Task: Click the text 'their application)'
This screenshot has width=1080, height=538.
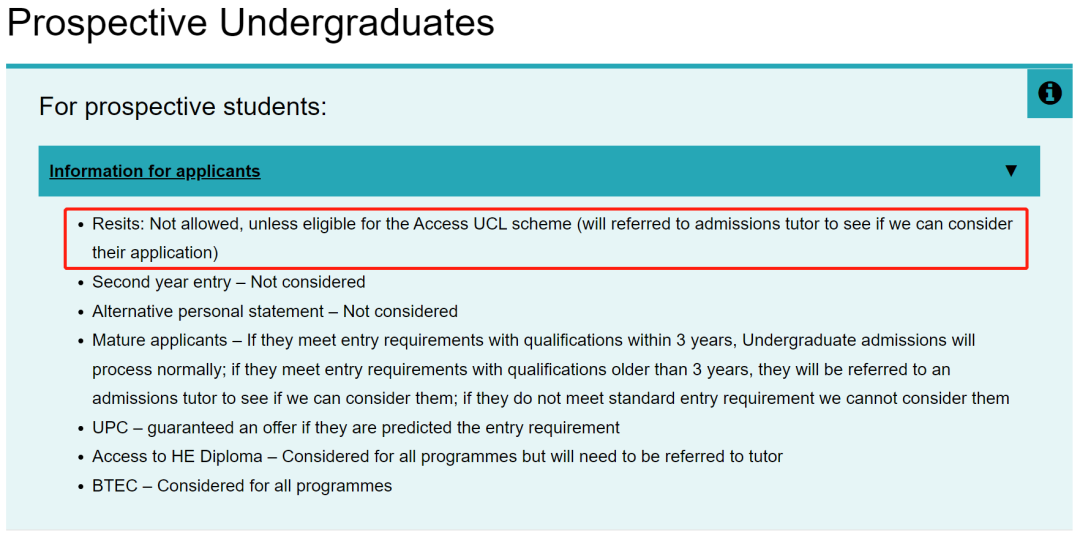Action: click(155, 253)
